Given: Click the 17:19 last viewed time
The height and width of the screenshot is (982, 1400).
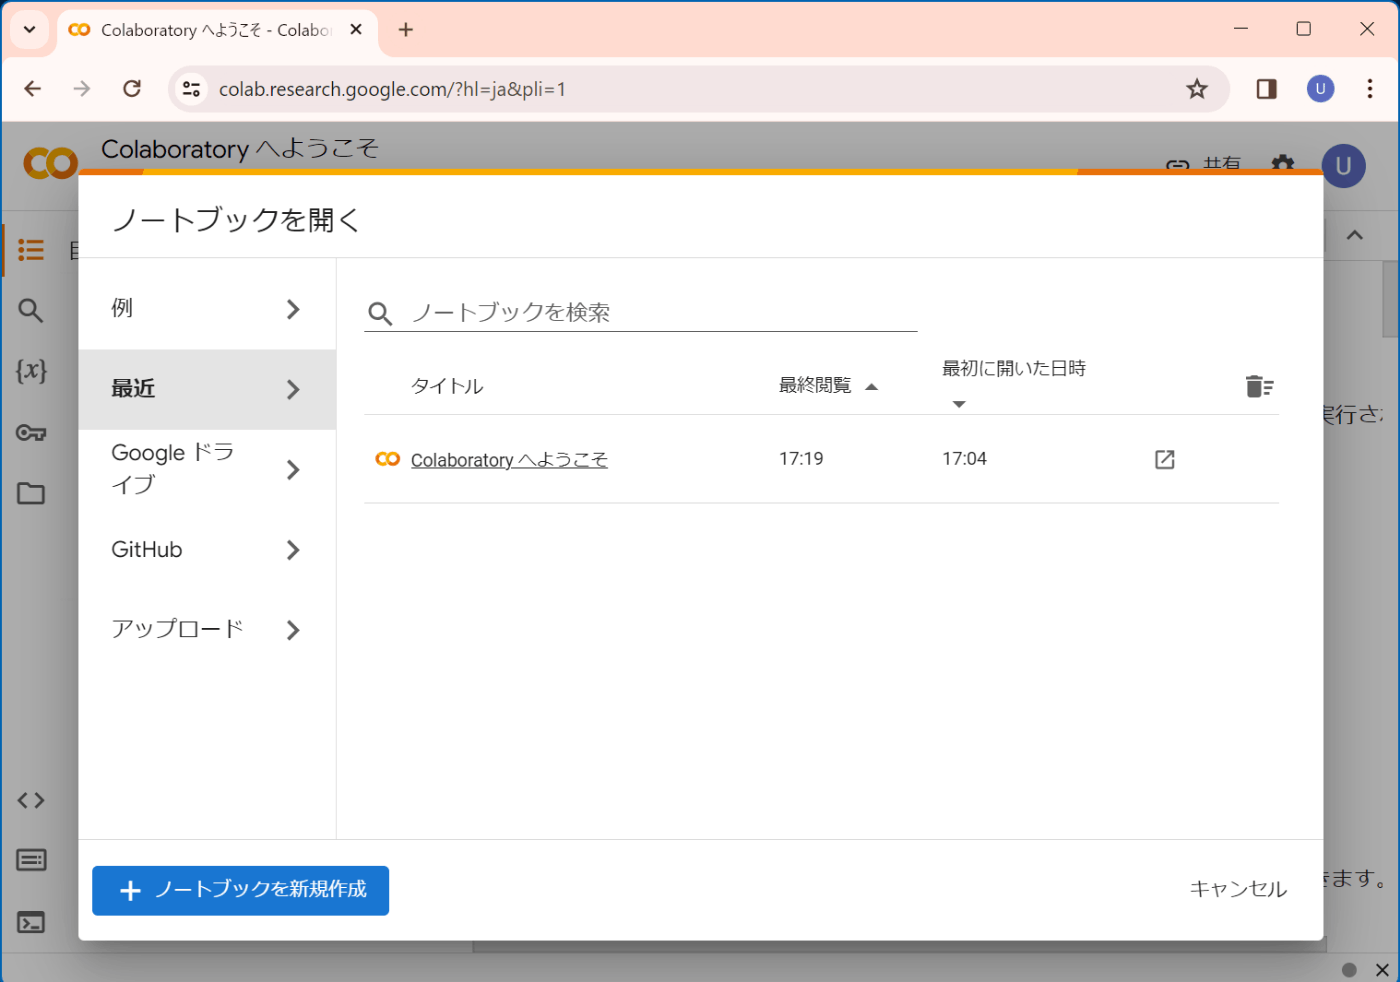Looking at the screenshot, I should pyautogui.click(x=801, y=459).
